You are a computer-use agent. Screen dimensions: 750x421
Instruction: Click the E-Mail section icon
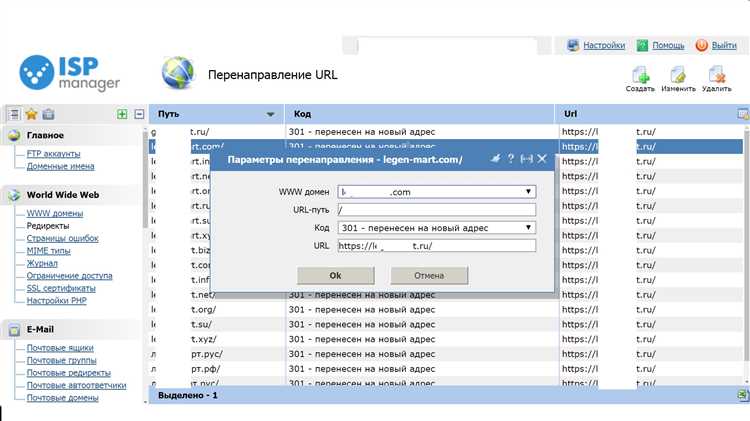tap(14, 330)
